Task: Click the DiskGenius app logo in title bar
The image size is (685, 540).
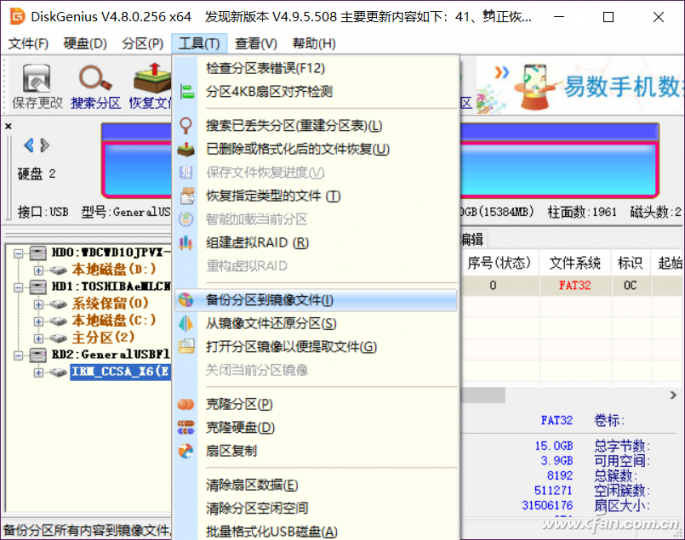Action: [17, 17]
